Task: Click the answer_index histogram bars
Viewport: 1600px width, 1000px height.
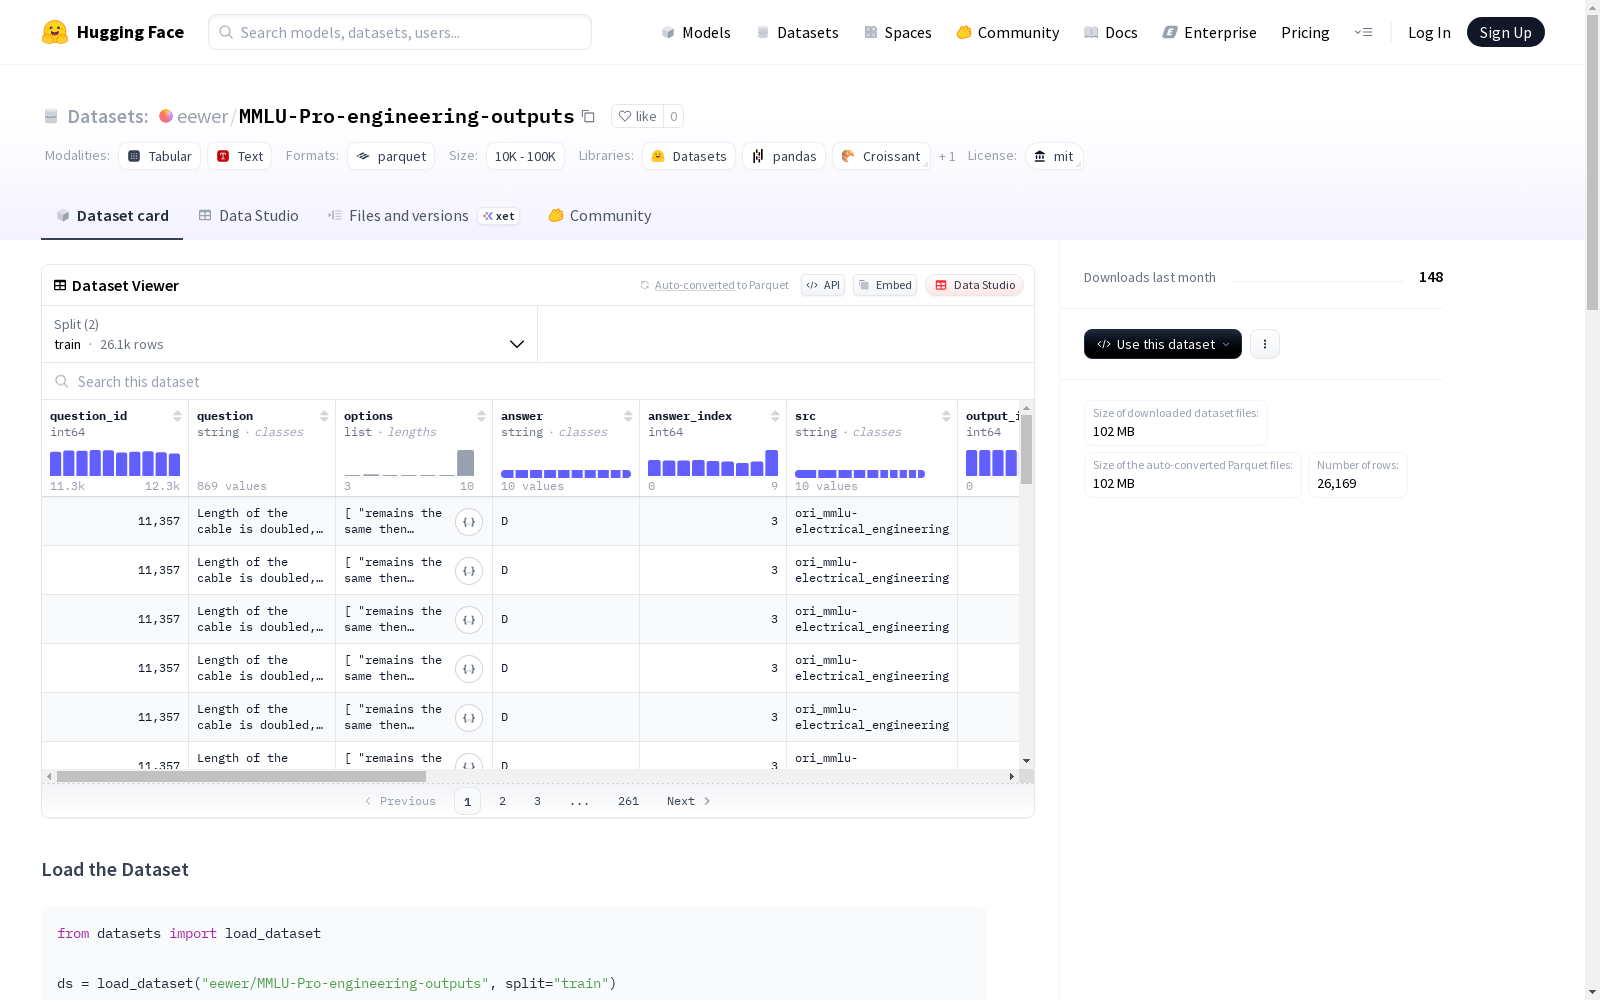Action: (713, 463)
